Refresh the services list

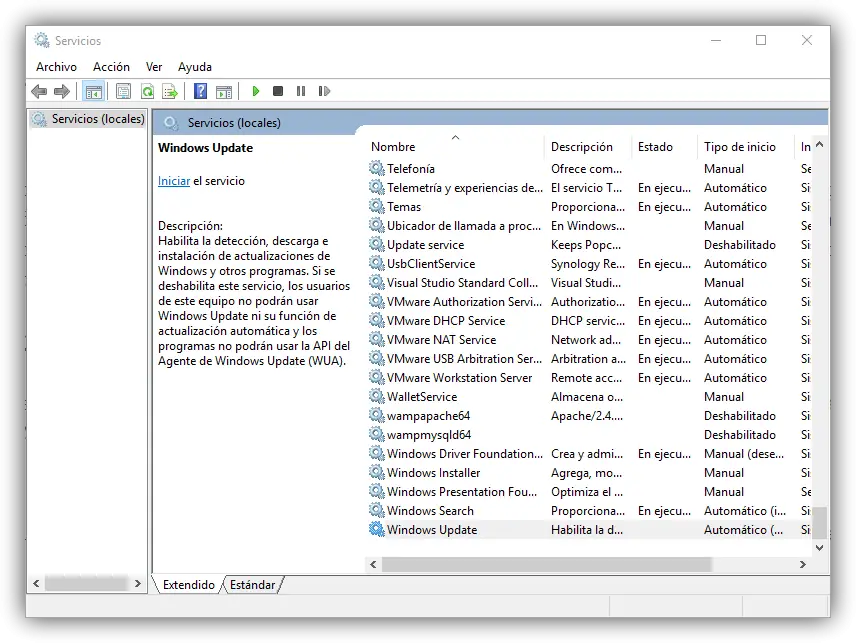tap(147, 91)
